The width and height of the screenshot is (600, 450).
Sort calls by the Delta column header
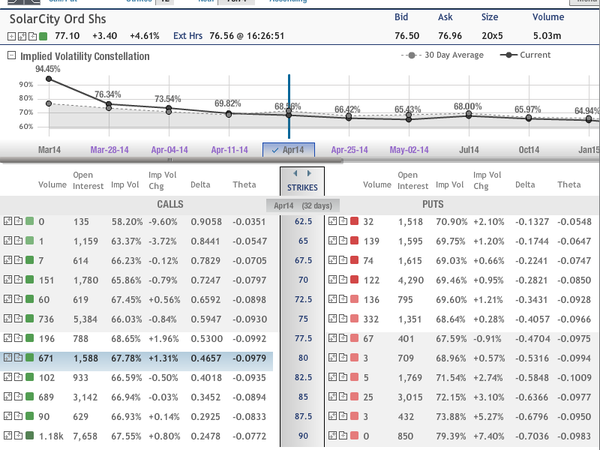[201, 184]
